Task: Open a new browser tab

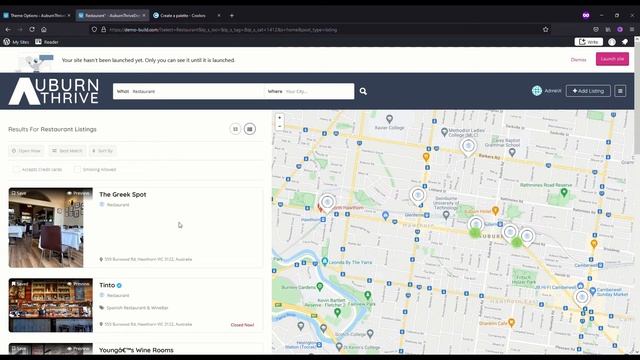Action: (x=231, y=16)
